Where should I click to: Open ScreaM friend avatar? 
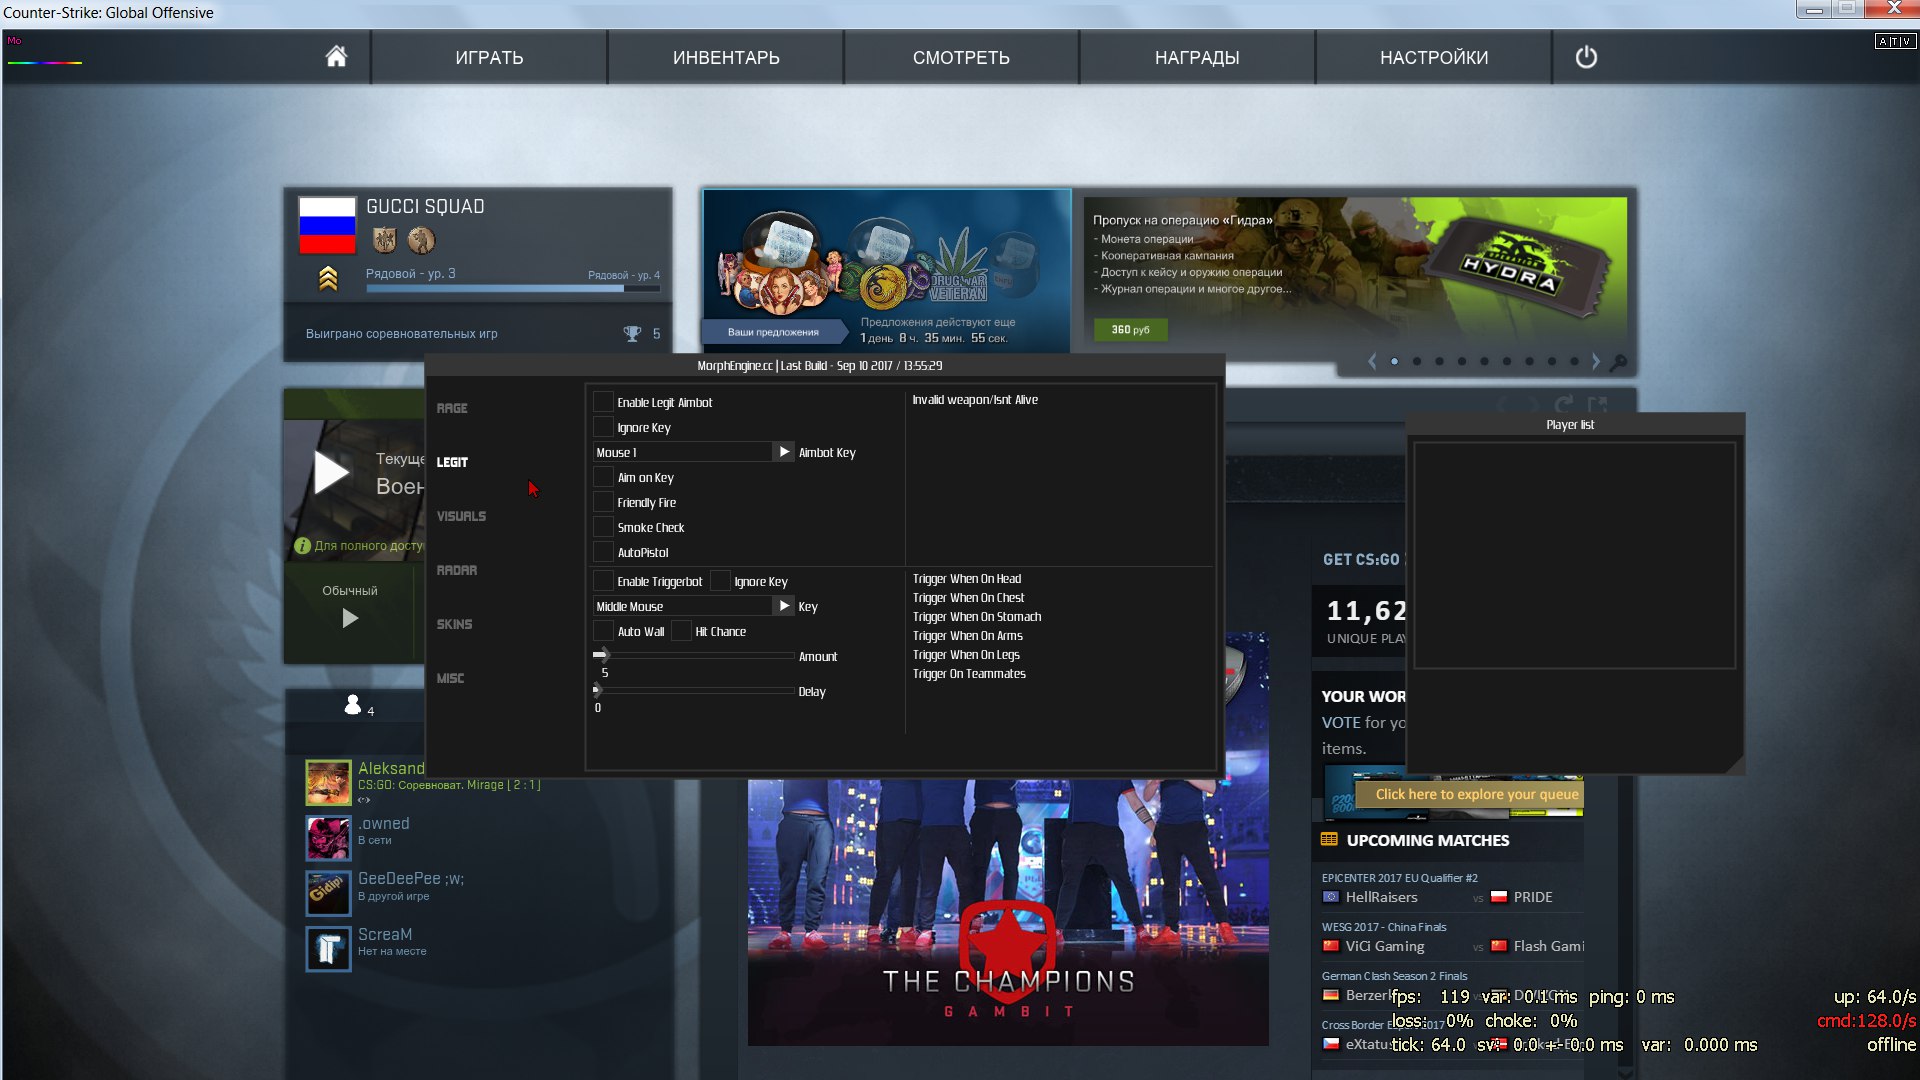(x=328, y=948)
